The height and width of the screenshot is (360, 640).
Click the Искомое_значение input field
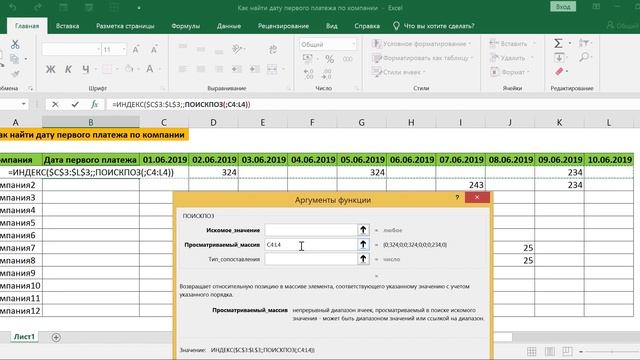pyautogui.click(x=311, y=230)
